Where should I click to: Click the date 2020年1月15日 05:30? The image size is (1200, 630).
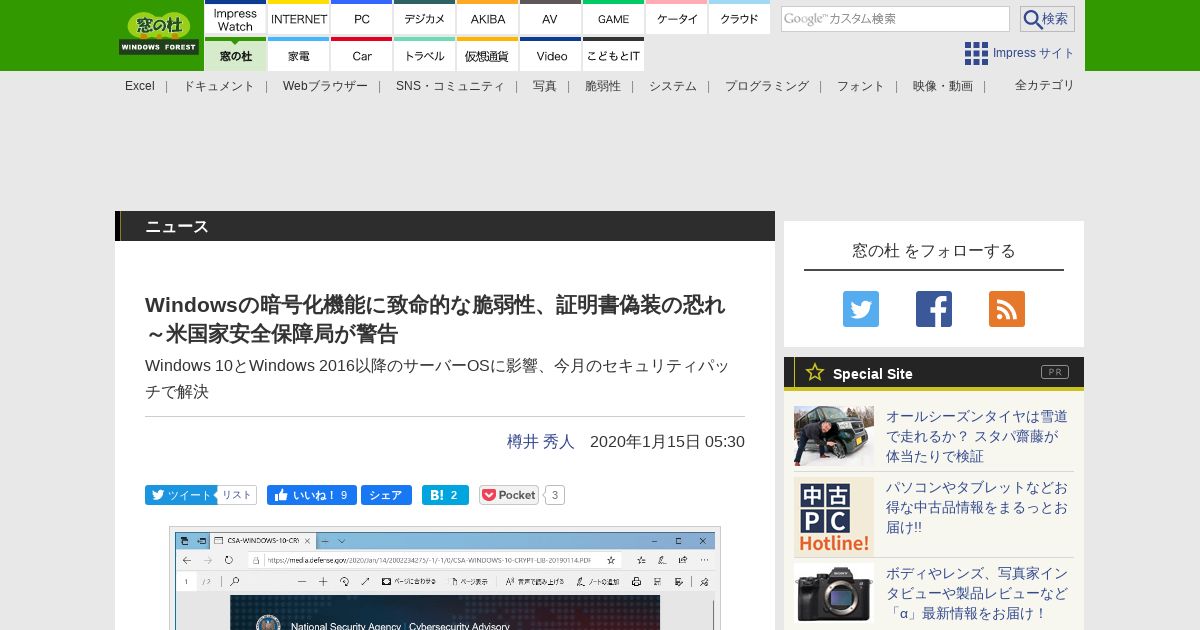pyautogui.click(x=667, y=441)
